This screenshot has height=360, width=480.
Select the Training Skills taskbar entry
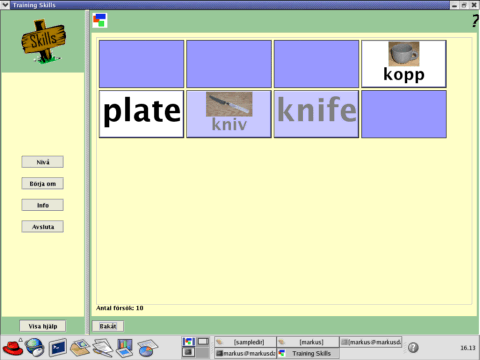click(308, 353)
